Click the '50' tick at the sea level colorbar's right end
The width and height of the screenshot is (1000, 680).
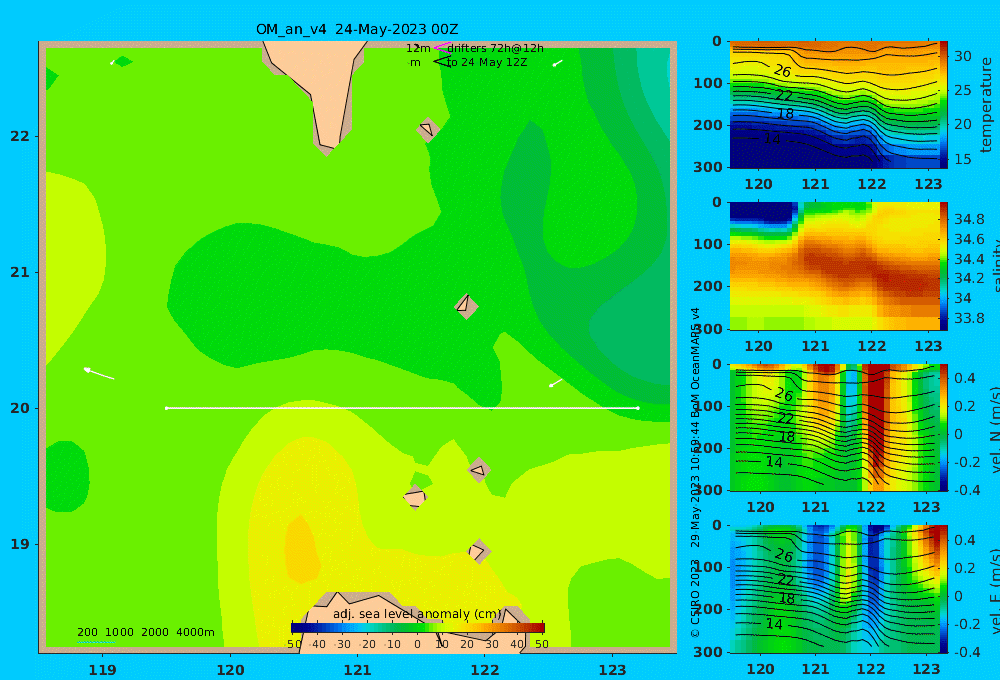[x=541, y=644]
